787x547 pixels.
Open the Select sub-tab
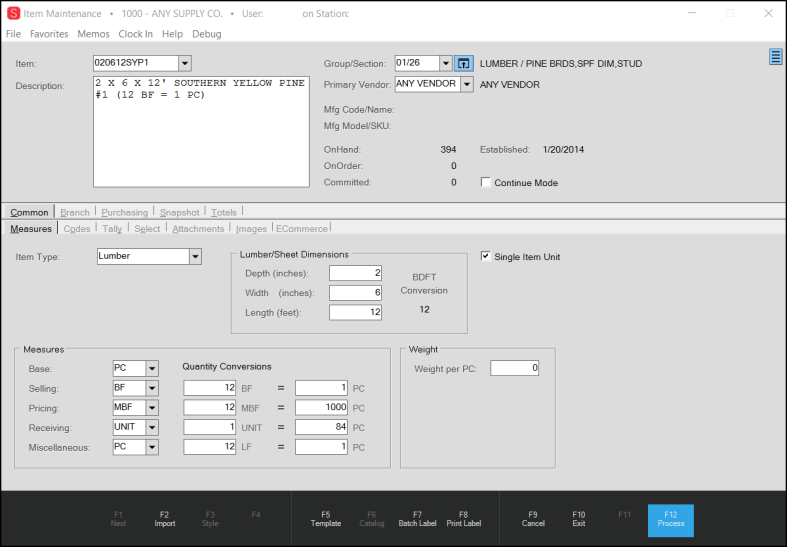click(x=147, y=228)
